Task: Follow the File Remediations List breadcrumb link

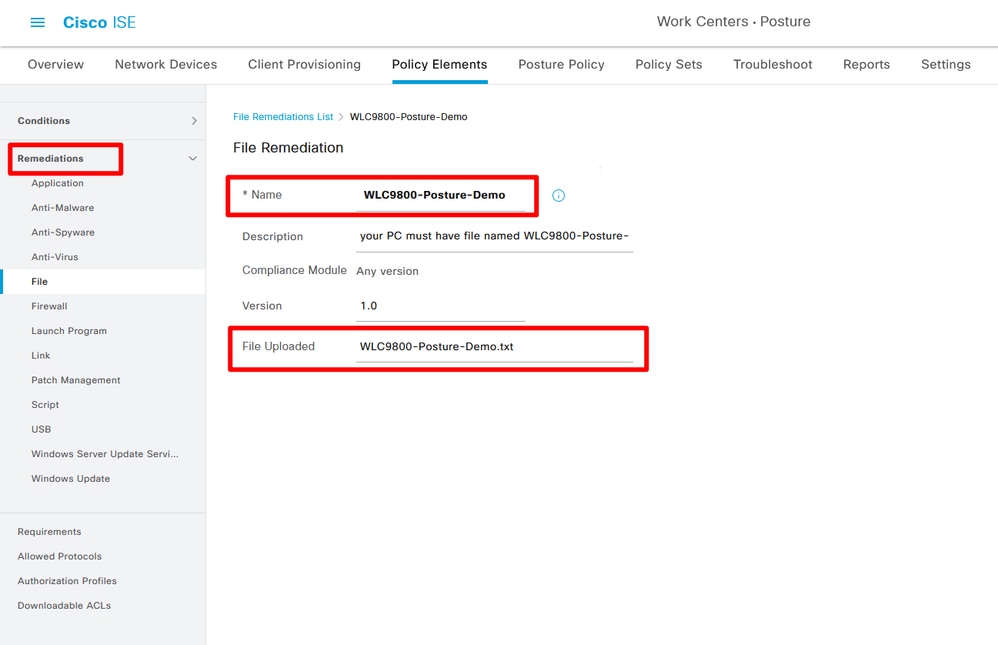Action: pyautogui.click(x=283, y=117)
